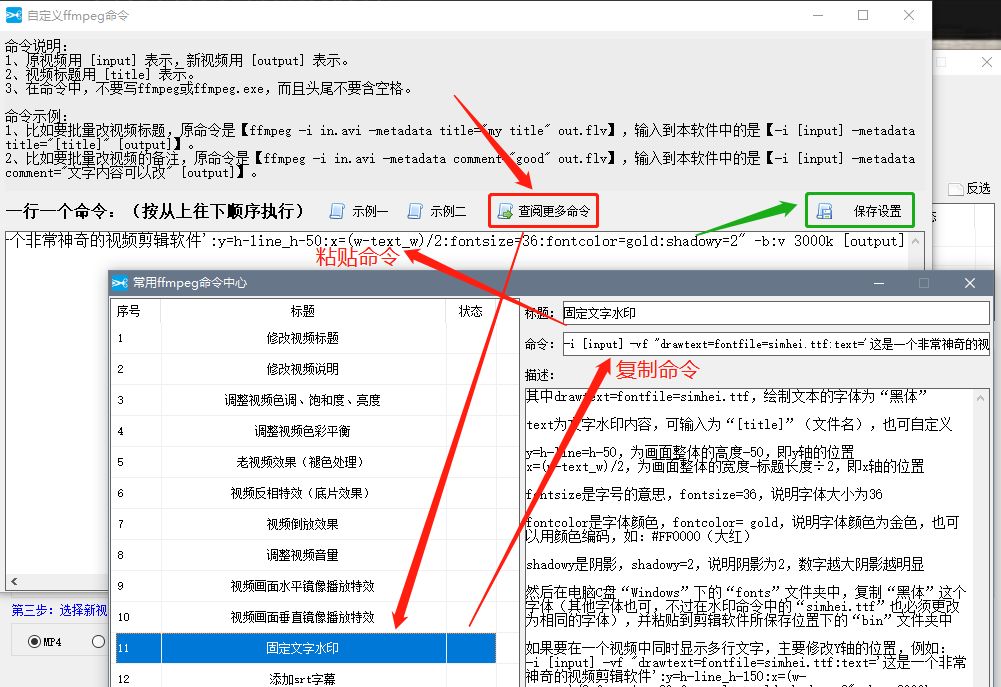This screenshot has width=1001, height=687.
Task: Select row 7 视频倒放效果
Action: [x=305, y=524]
